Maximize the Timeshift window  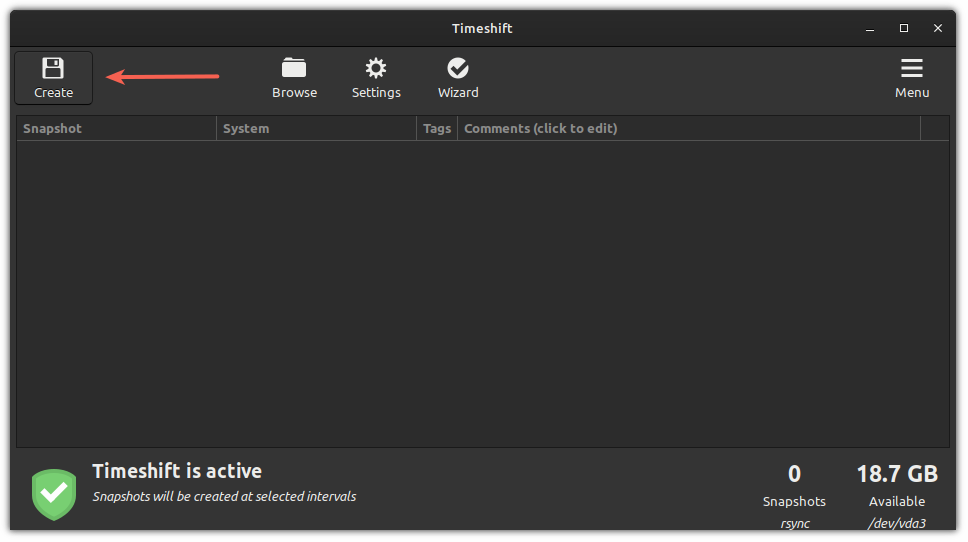pyautogui.click(x=904, y=28)
